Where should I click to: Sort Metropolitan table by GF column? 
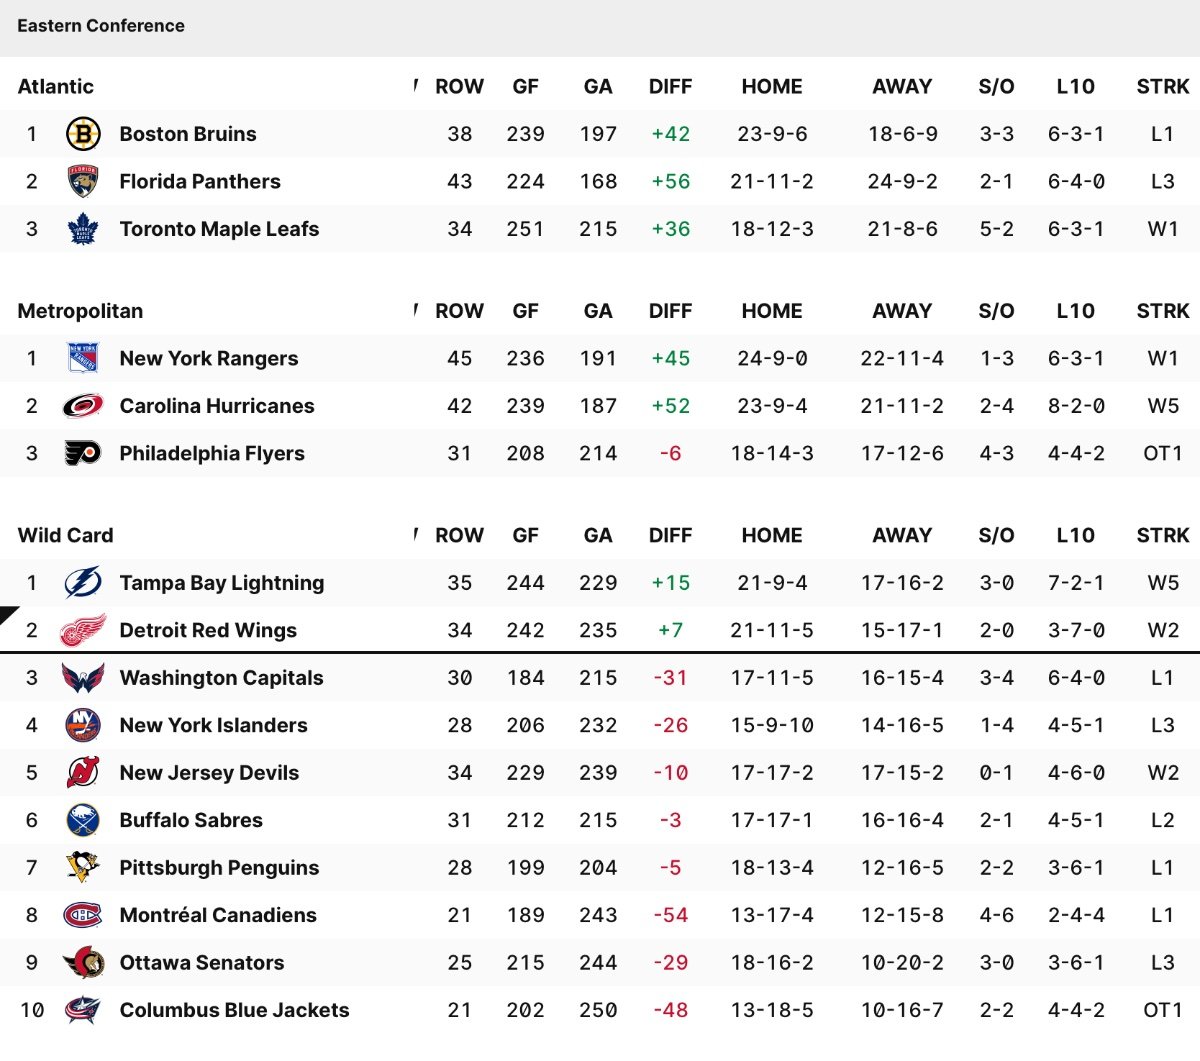click(x=525, y=311)
